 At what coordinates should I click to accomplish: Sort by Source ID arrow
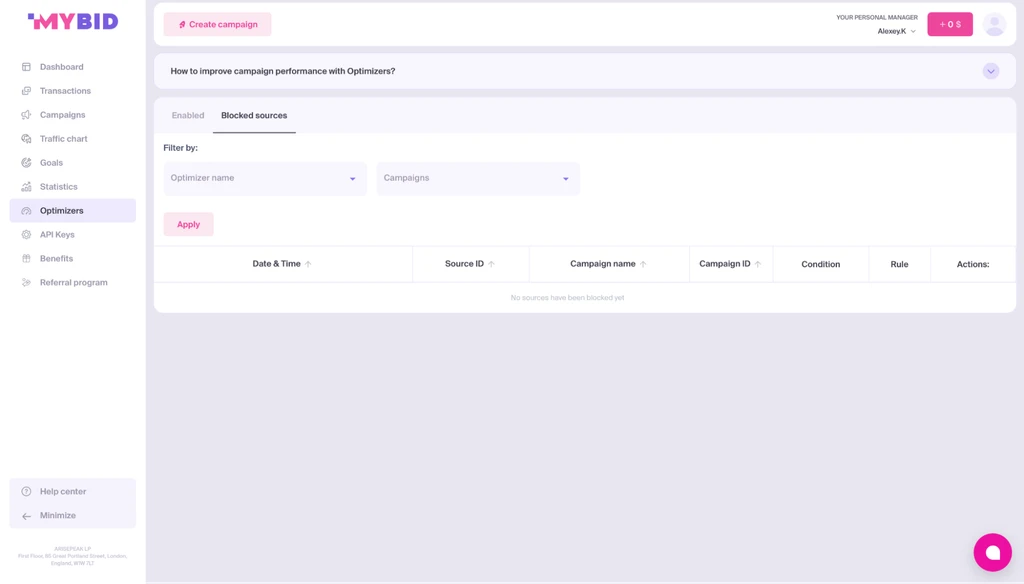tap(491, 264)
